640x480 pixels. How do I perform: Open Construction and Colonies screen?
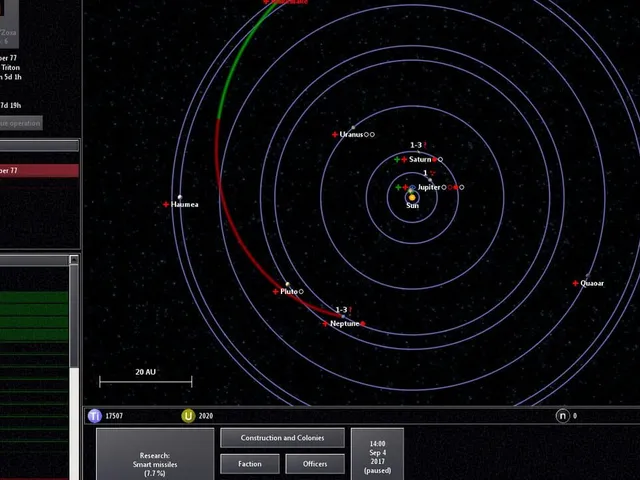282,438
